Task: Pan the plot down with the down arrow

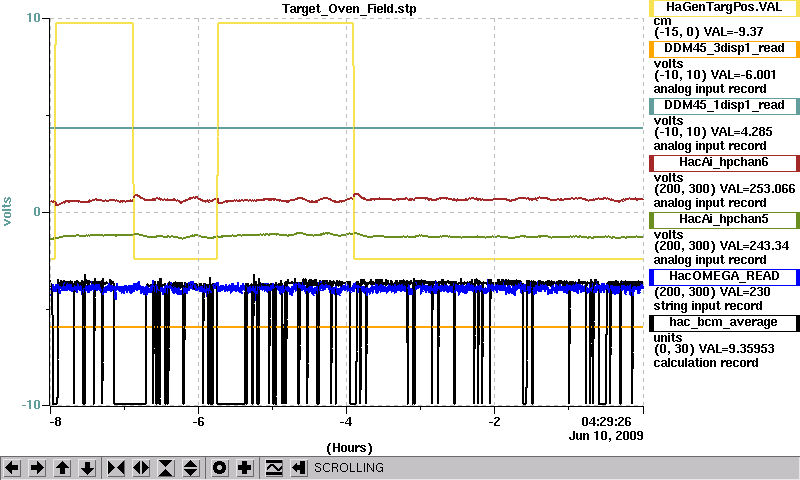Action: (87, 467)
